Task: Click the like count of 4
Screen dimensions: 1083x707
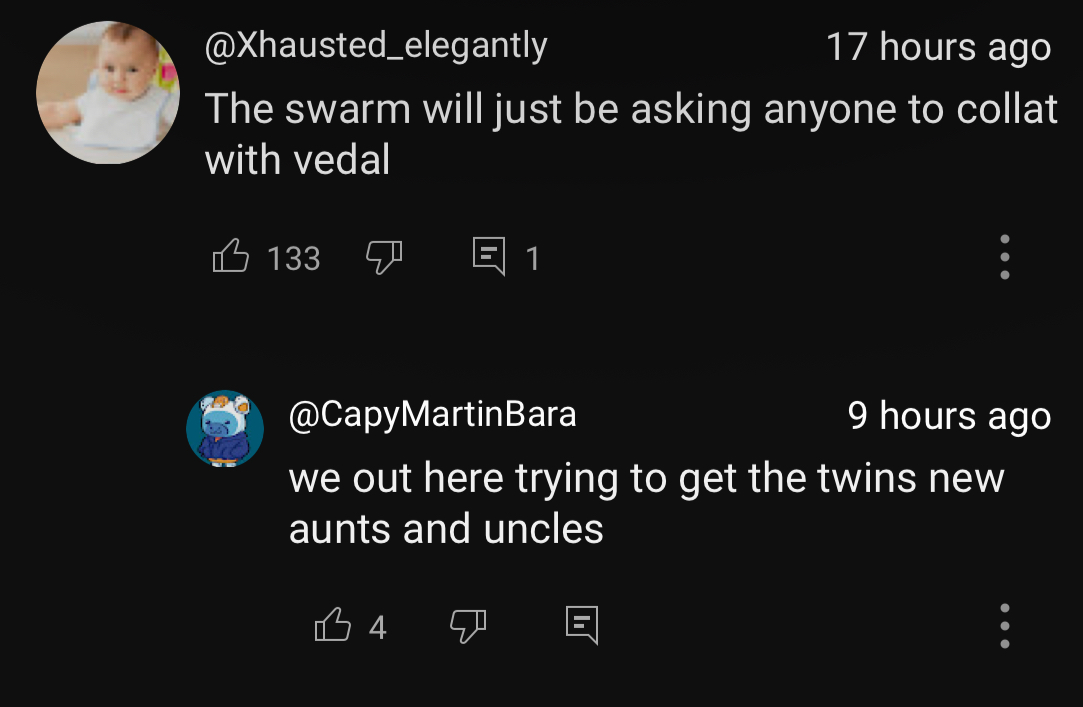Action: click(x=377, y=627)
